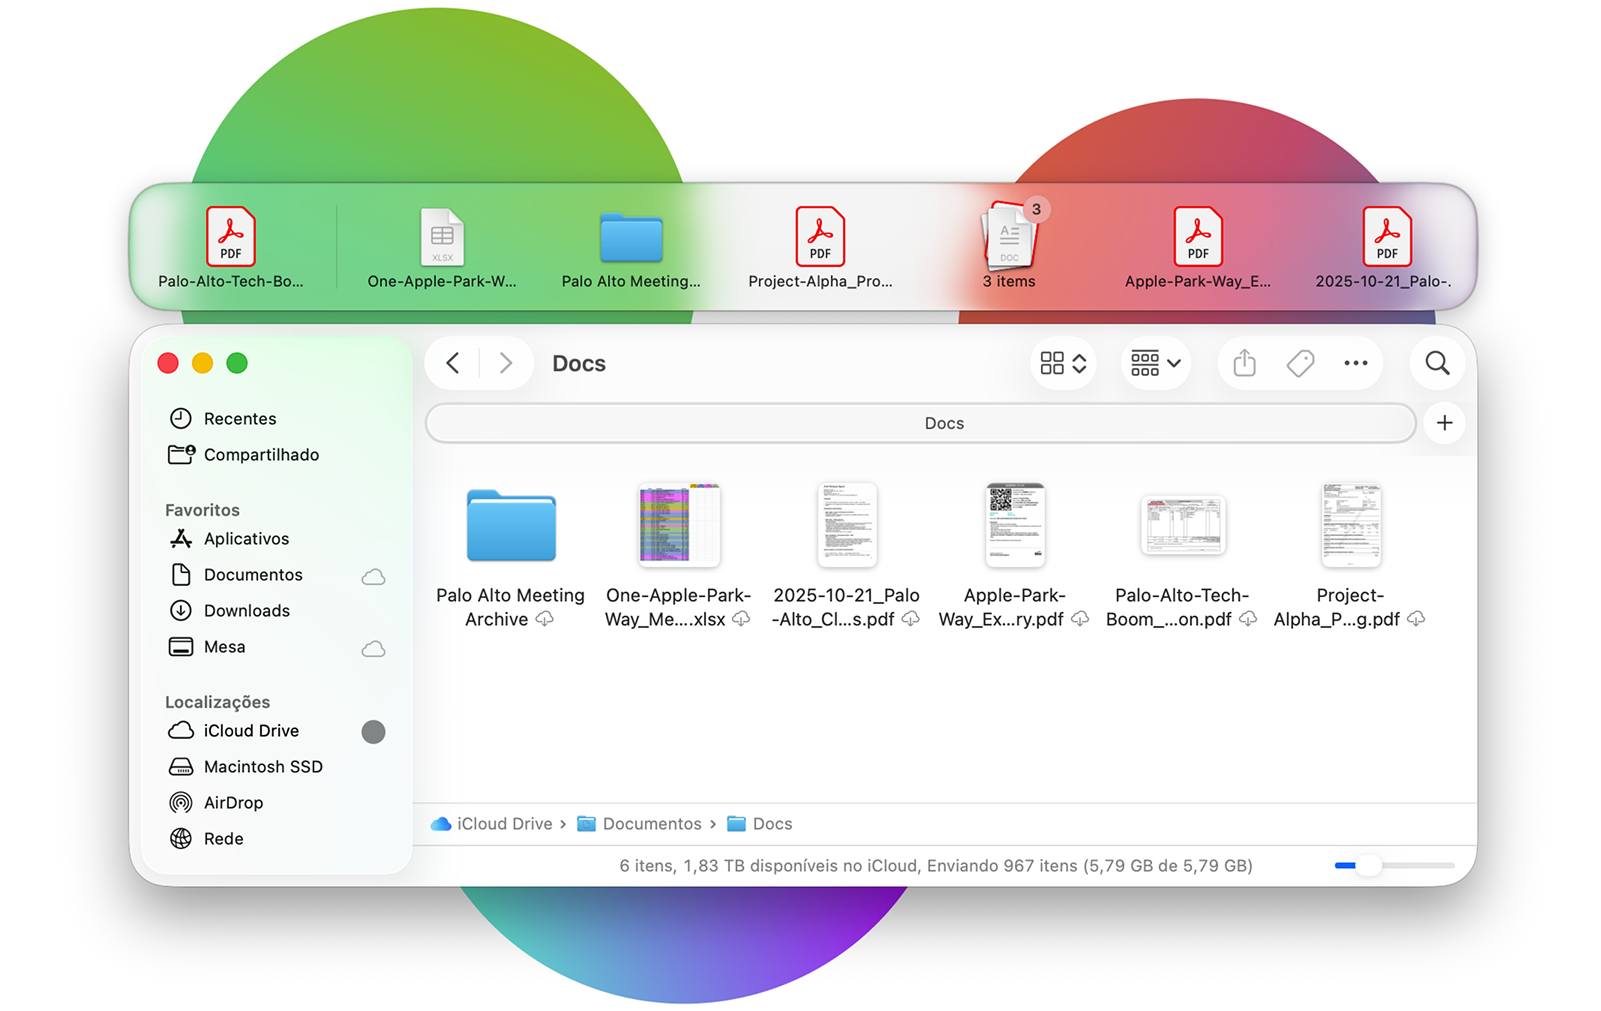
Task: Select Mesa in Favoritos
Action: [224, 647]
